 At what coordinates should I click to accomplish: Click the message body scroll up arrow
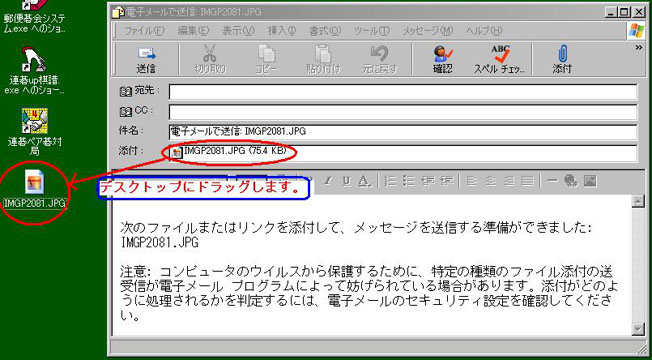[637, 201]
